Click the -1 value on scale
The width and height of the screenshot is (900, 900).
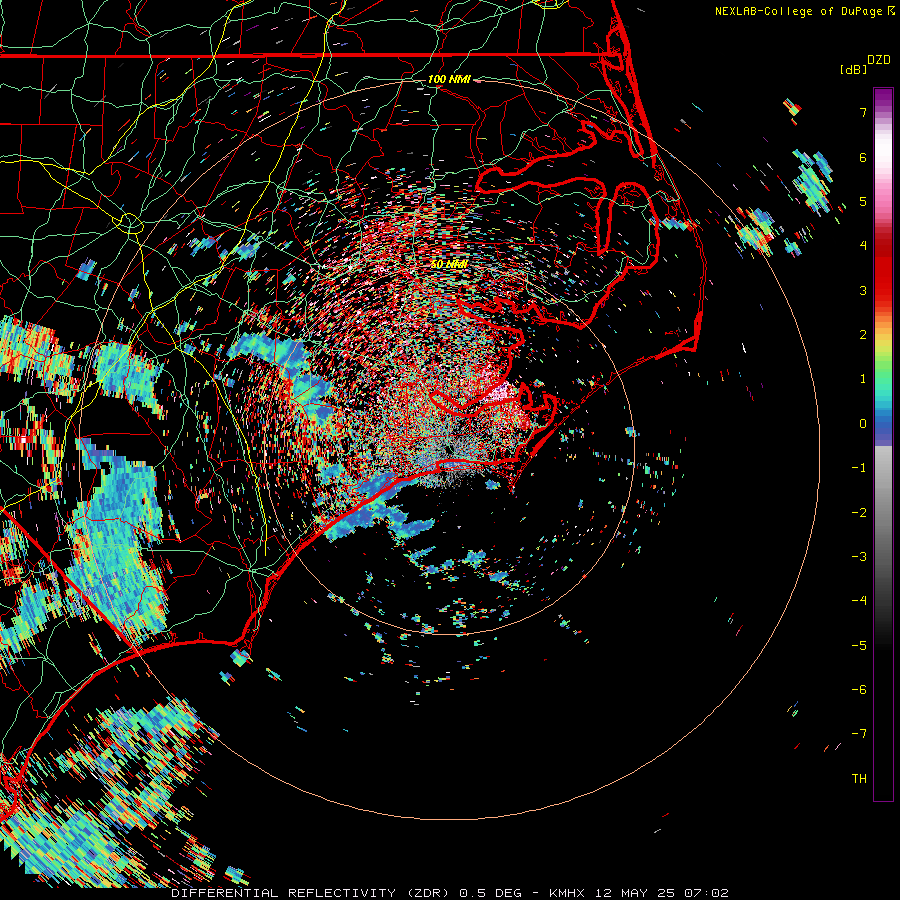click(x=859, y=468)
